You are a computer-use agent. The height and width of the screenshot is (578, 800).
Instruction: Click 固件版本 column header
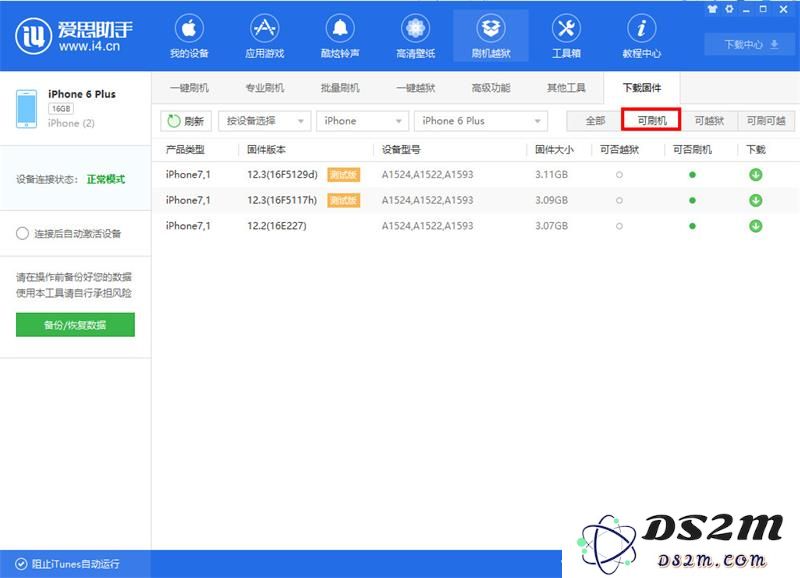click(x=266, y=149)
